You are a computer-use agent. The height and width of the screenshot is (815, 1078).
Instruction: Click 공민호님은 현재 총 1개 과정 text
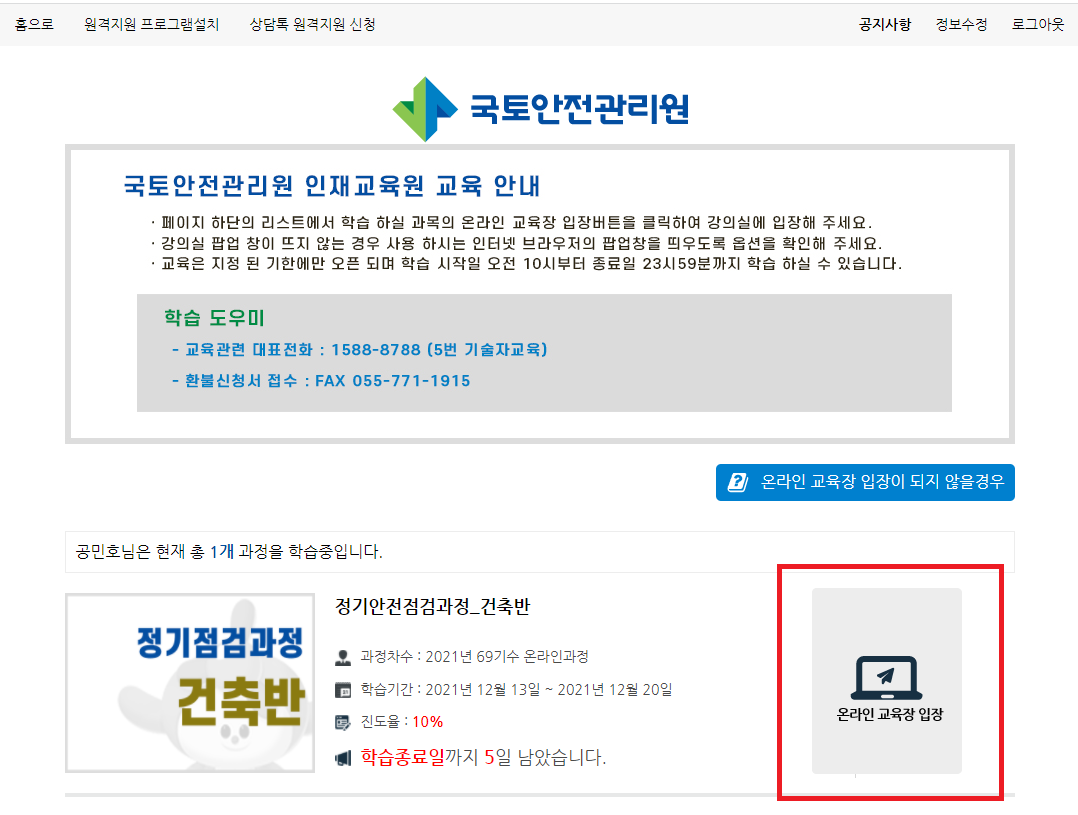[x=229, y=552]
